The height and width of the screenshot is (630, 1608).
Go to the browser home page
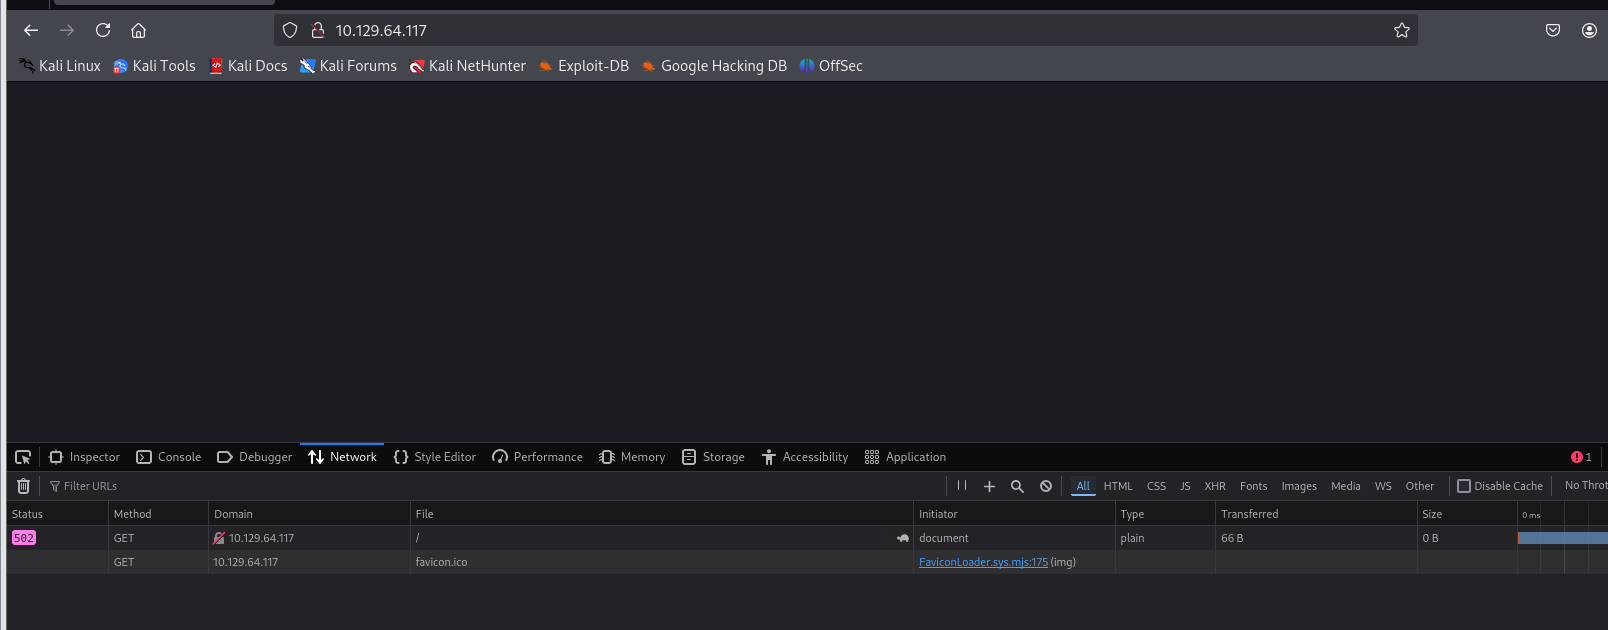coord(139,31)
